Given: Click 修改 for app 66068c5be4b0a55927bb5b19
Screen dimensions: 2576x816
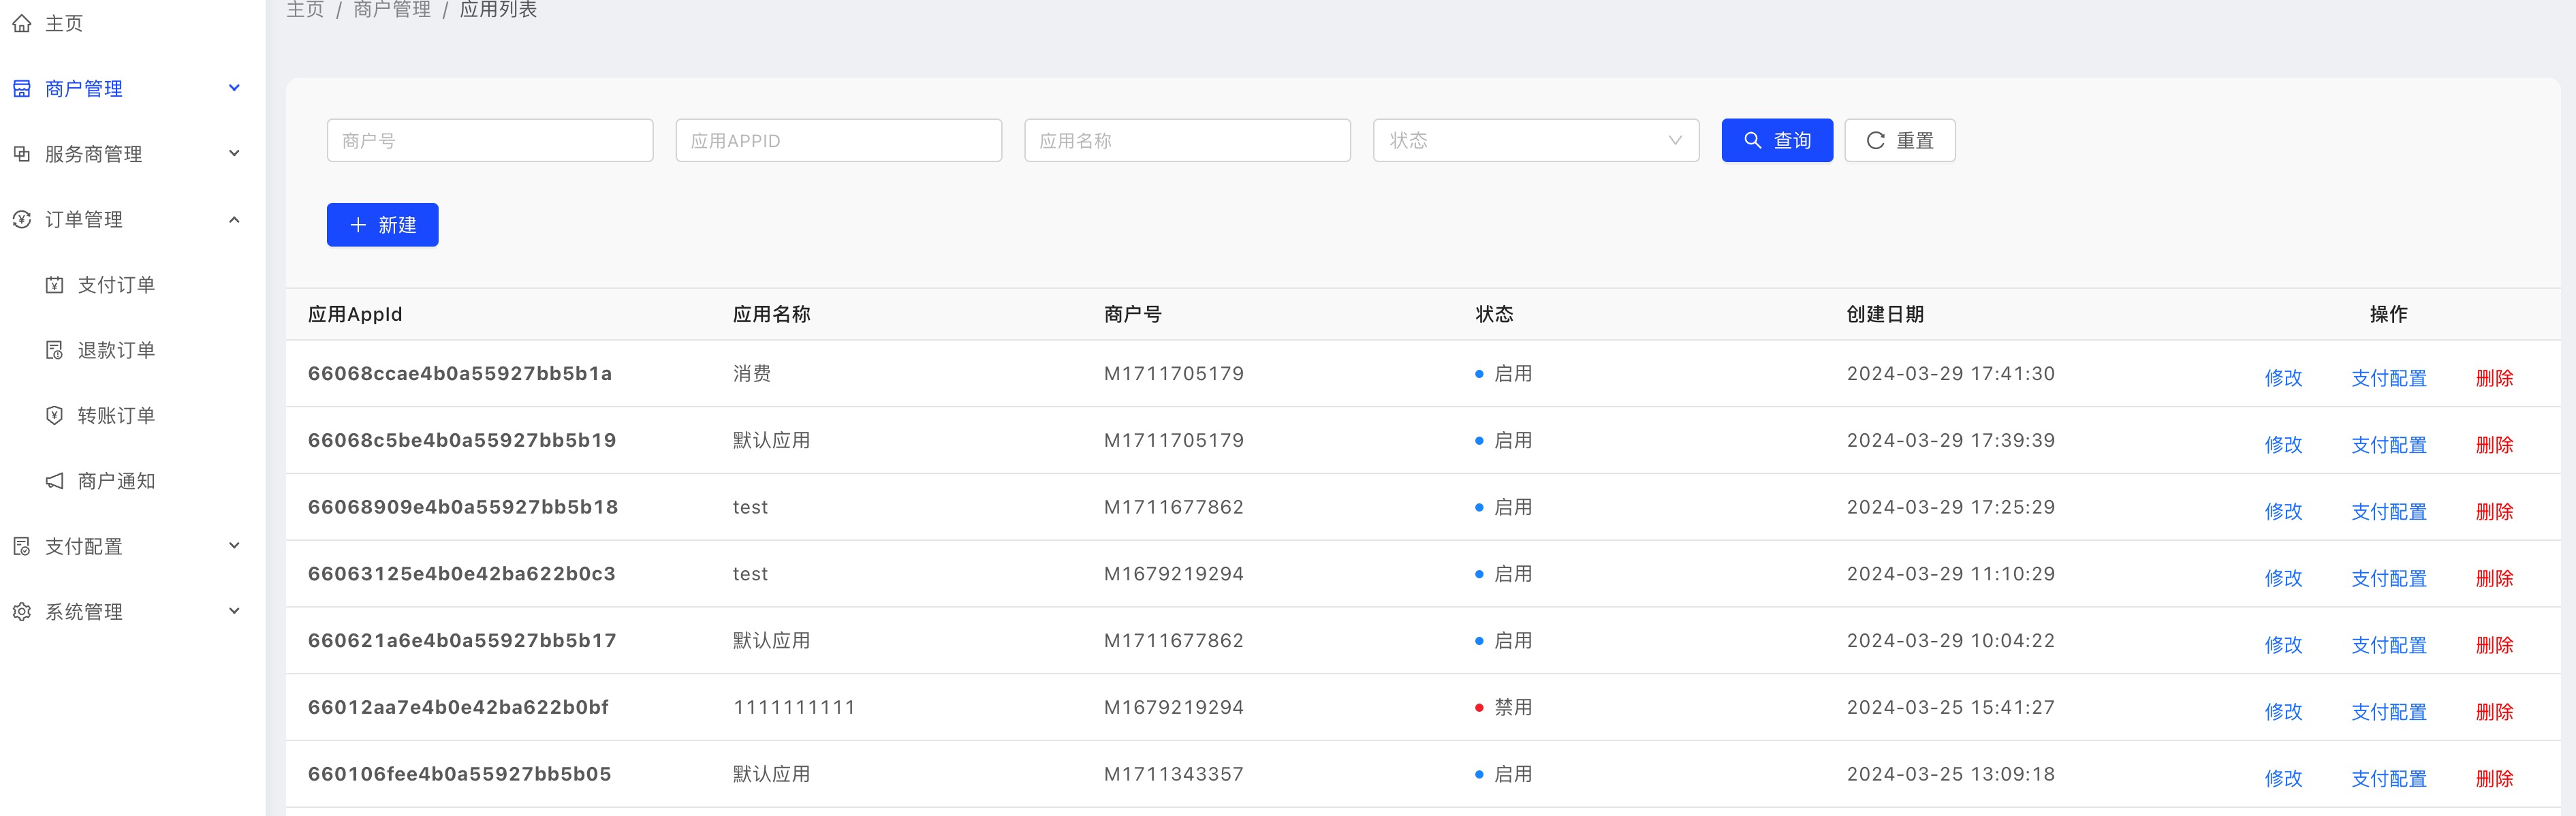Looking at the screenshot, I should pos(2283,445).
